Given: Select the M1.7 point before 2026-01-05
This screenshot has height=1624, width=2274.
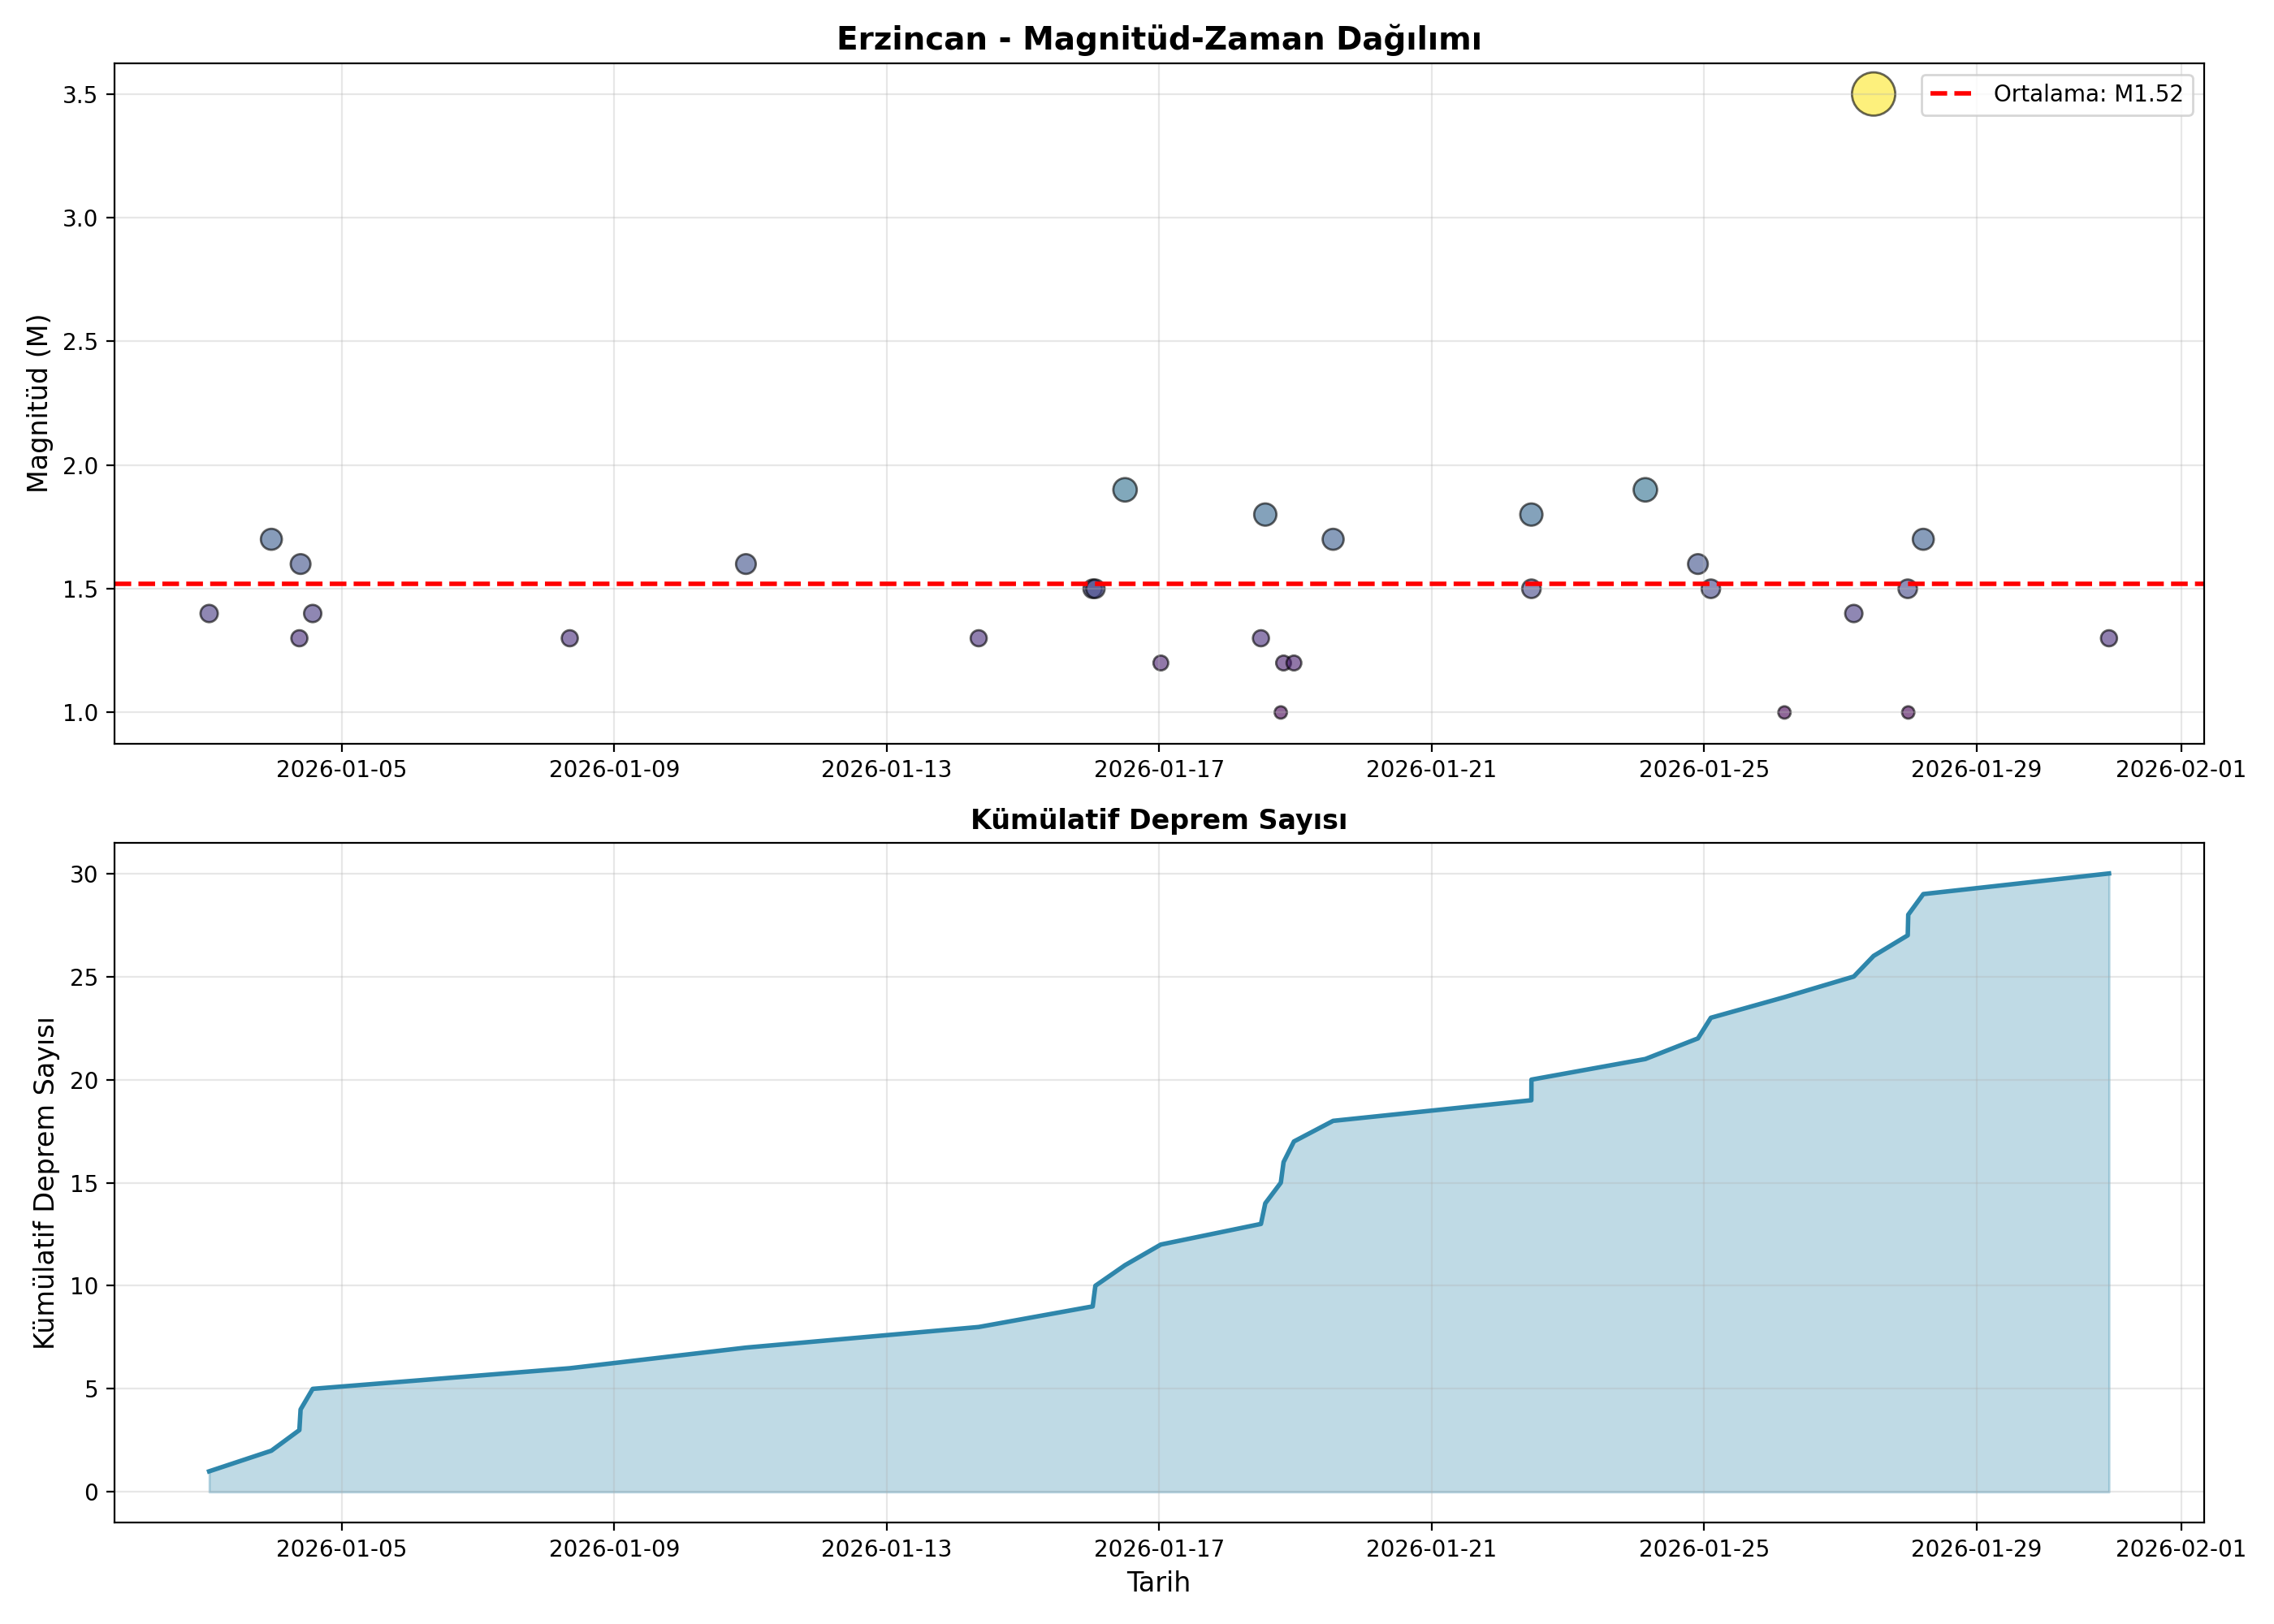Looking at the screenshot, I should coord(271,539).
